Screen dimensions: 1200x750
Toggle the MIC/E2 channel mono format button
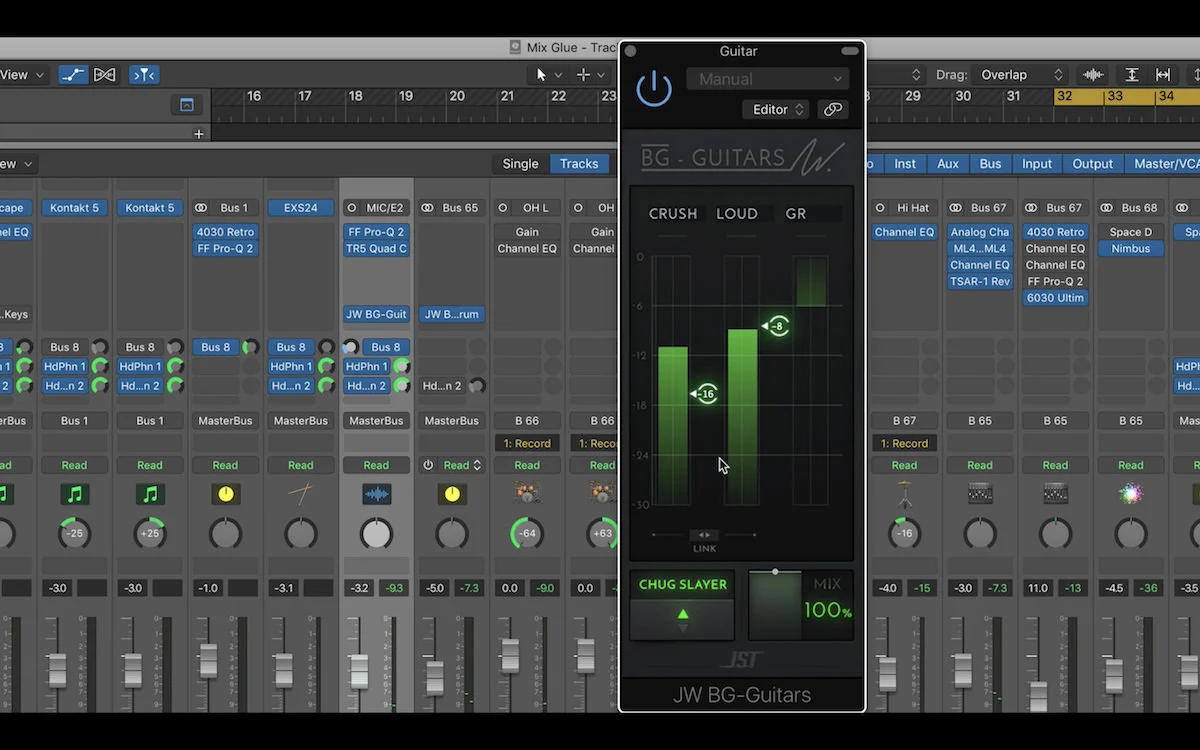click(351, 208)
